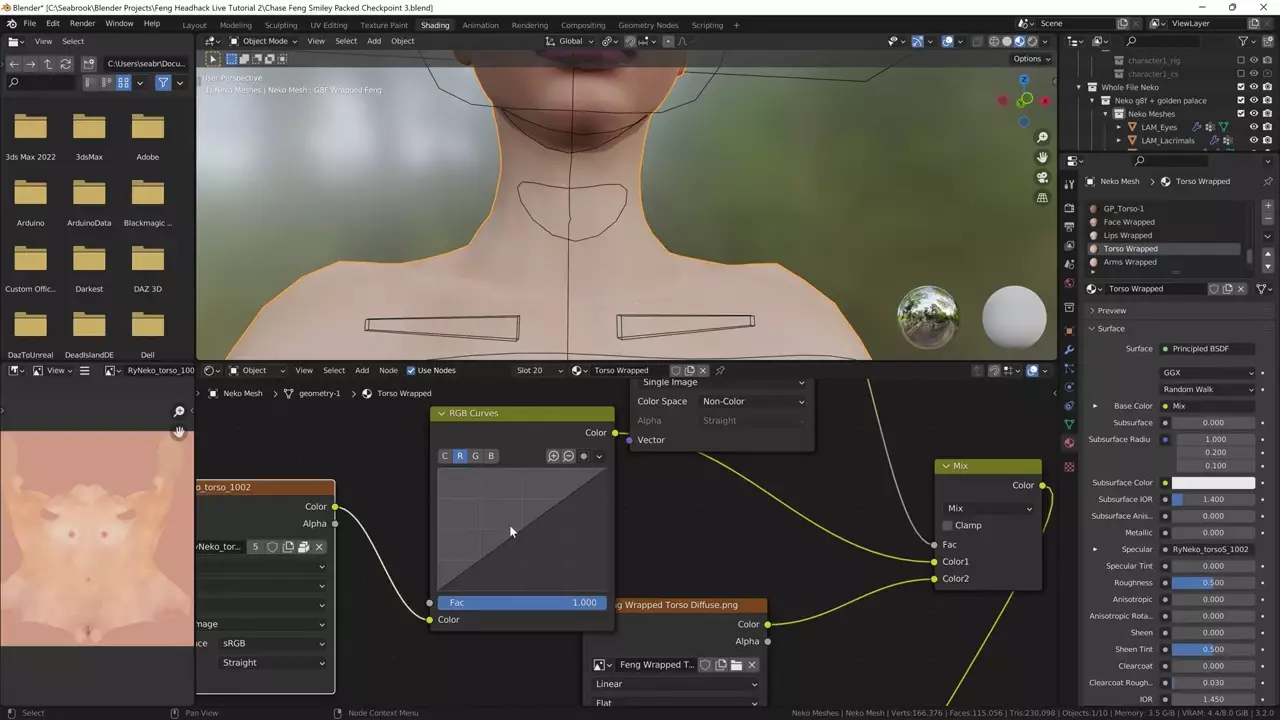Open the Render menu
The image size is (1280, 720).
click(x=82, y=23)
